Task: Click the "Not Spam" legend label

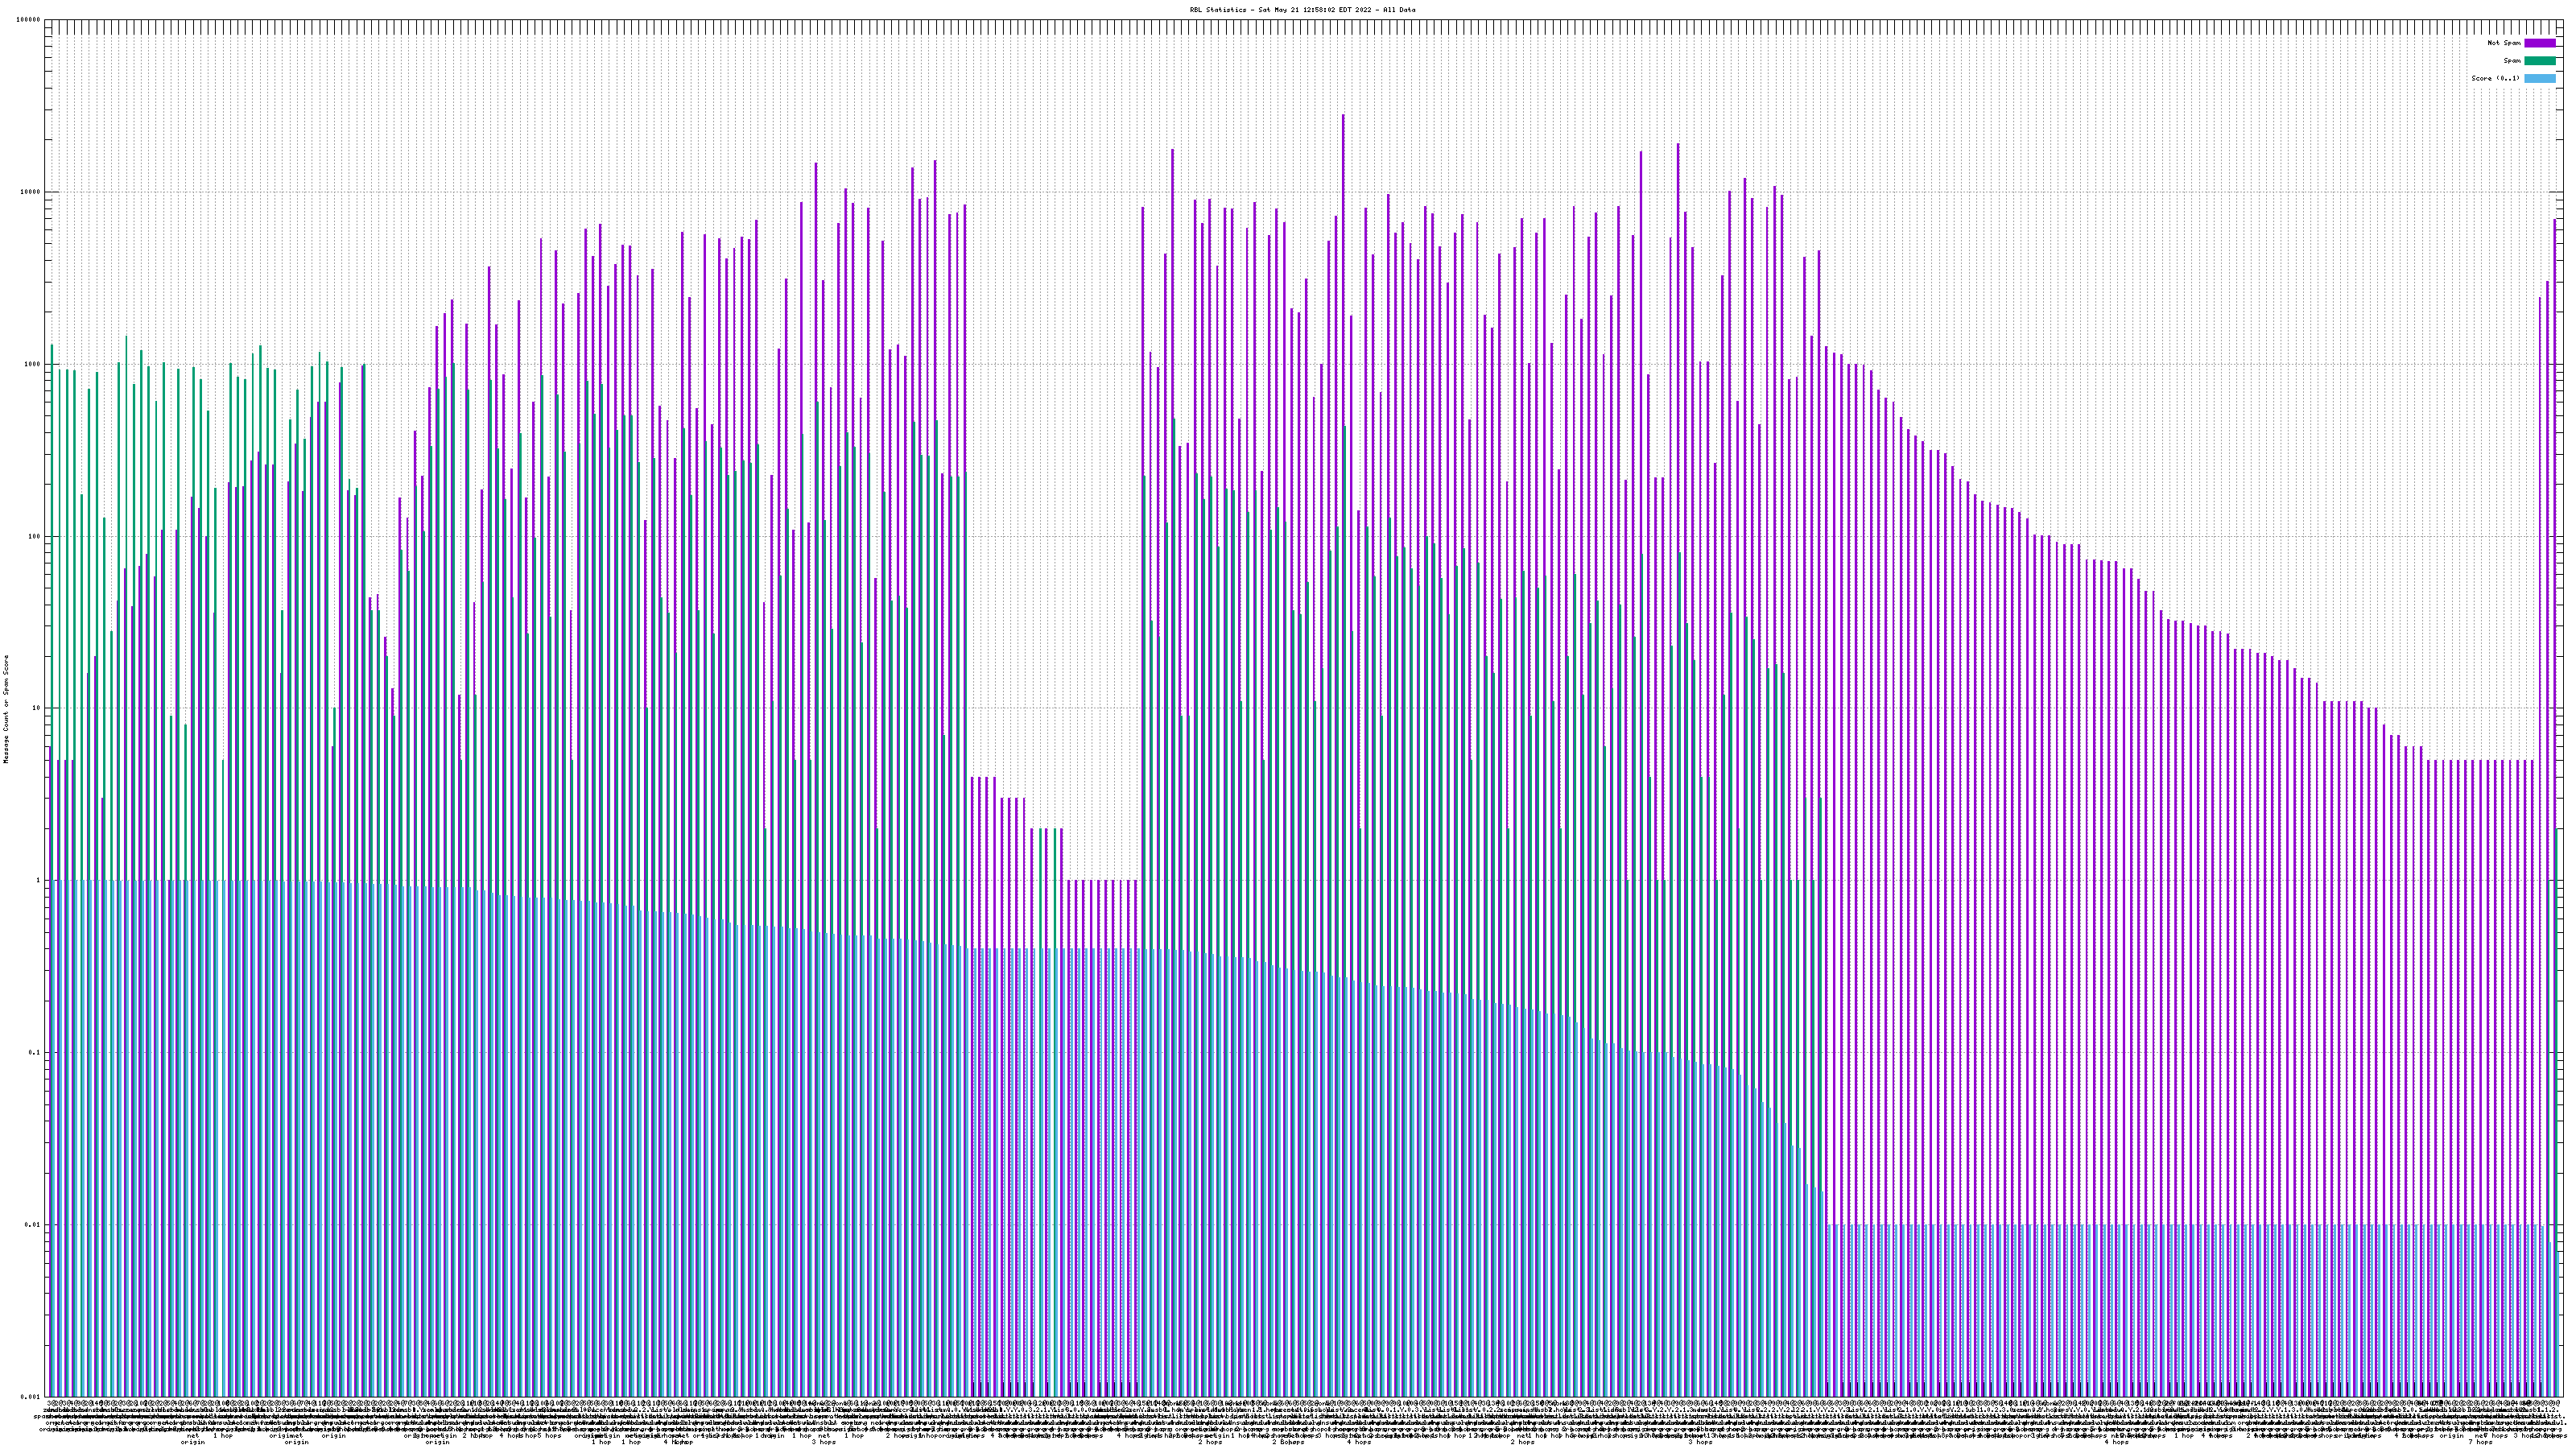Action: click(2504, 43)
